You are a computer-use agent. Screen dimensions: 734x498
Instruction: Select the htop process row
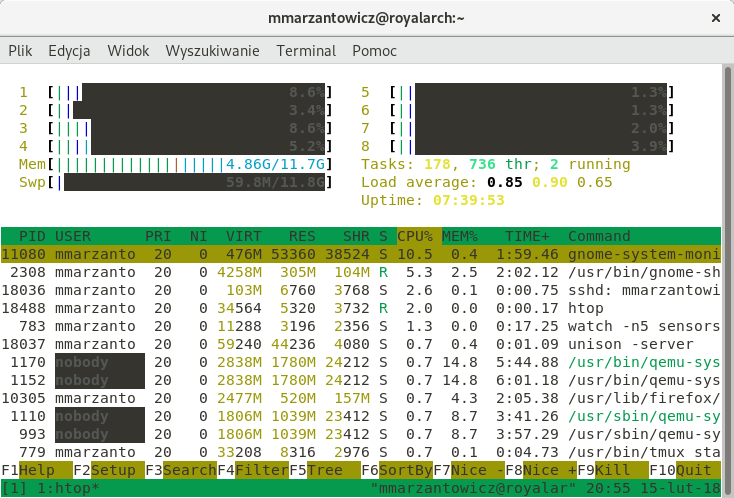coord(360,308)
